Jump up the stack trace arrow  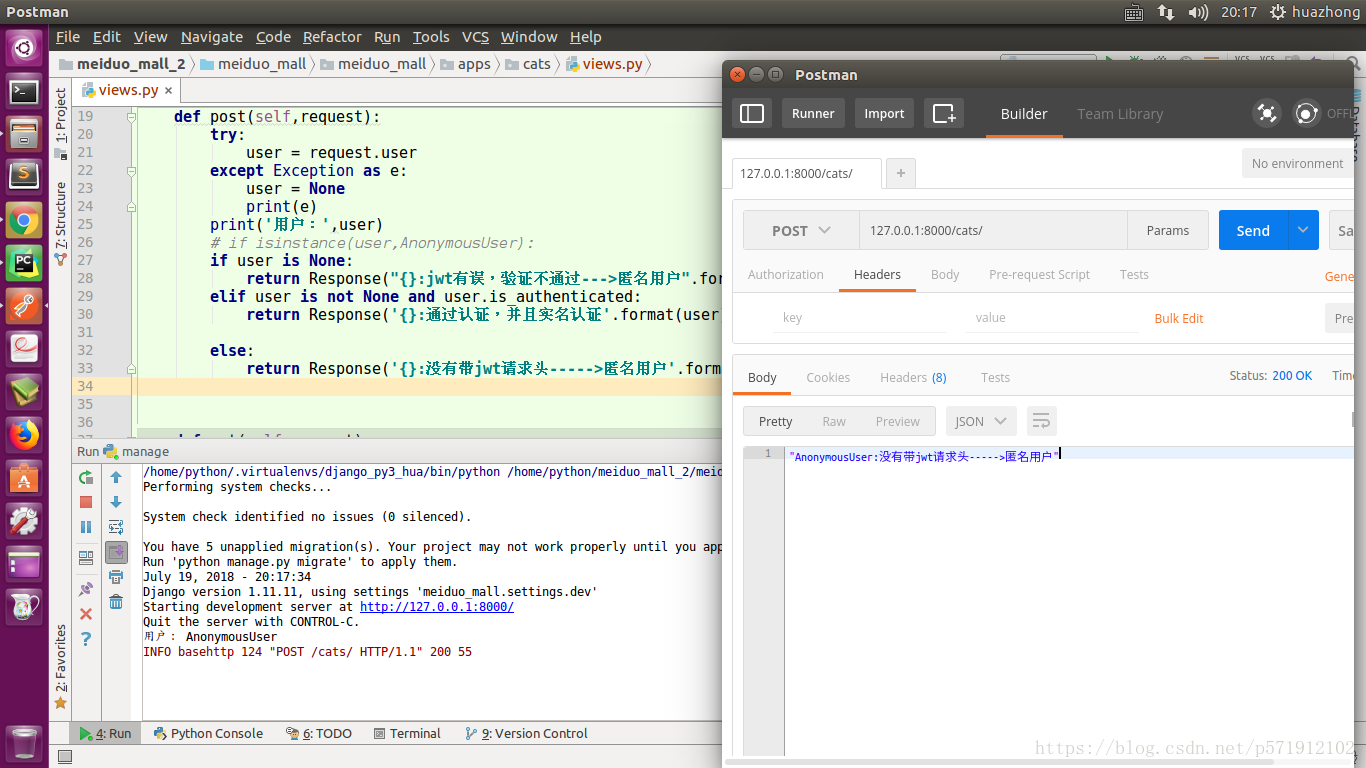[x=116, y=477]
